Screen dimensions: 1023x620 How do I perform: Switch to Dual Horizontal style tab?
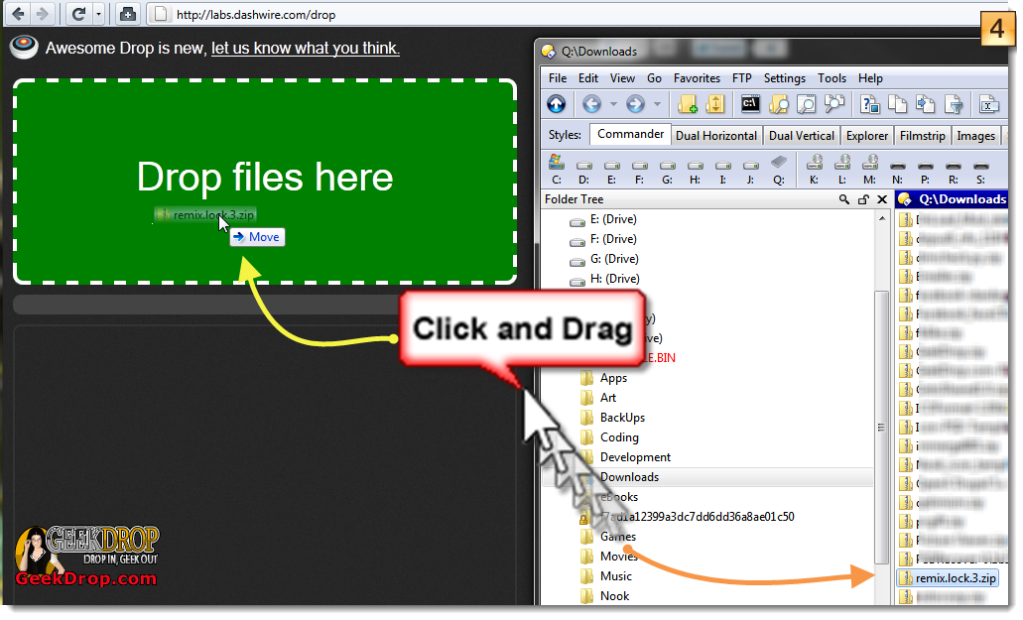click(716, 136)
